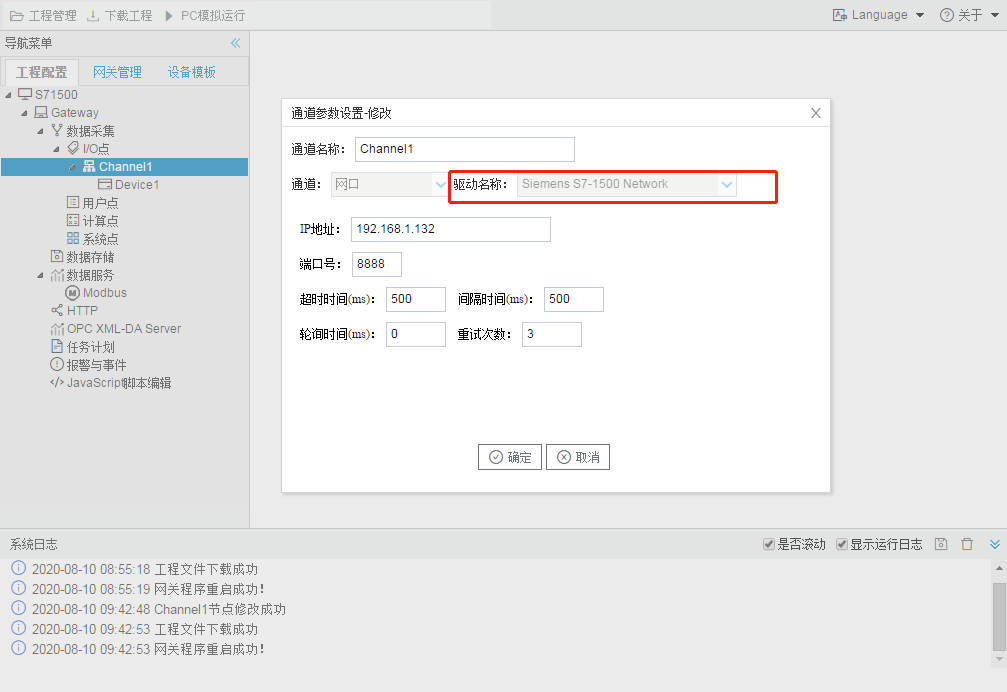Click the Channel1 network icon
The image size is (1007, 692).
[89, 166]
